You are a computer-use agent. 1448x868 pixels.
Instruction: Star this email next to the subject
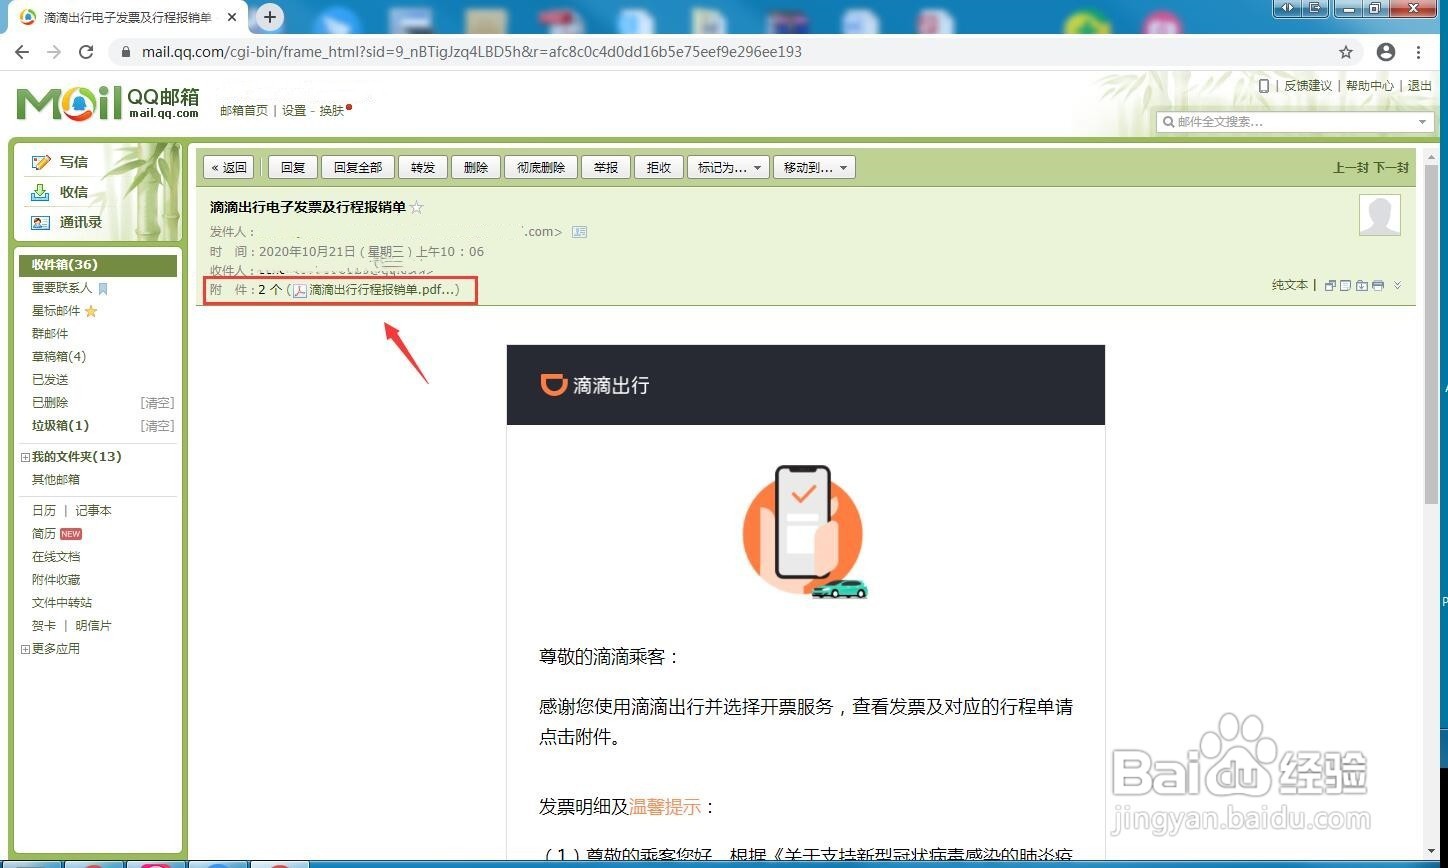(417, 207)
